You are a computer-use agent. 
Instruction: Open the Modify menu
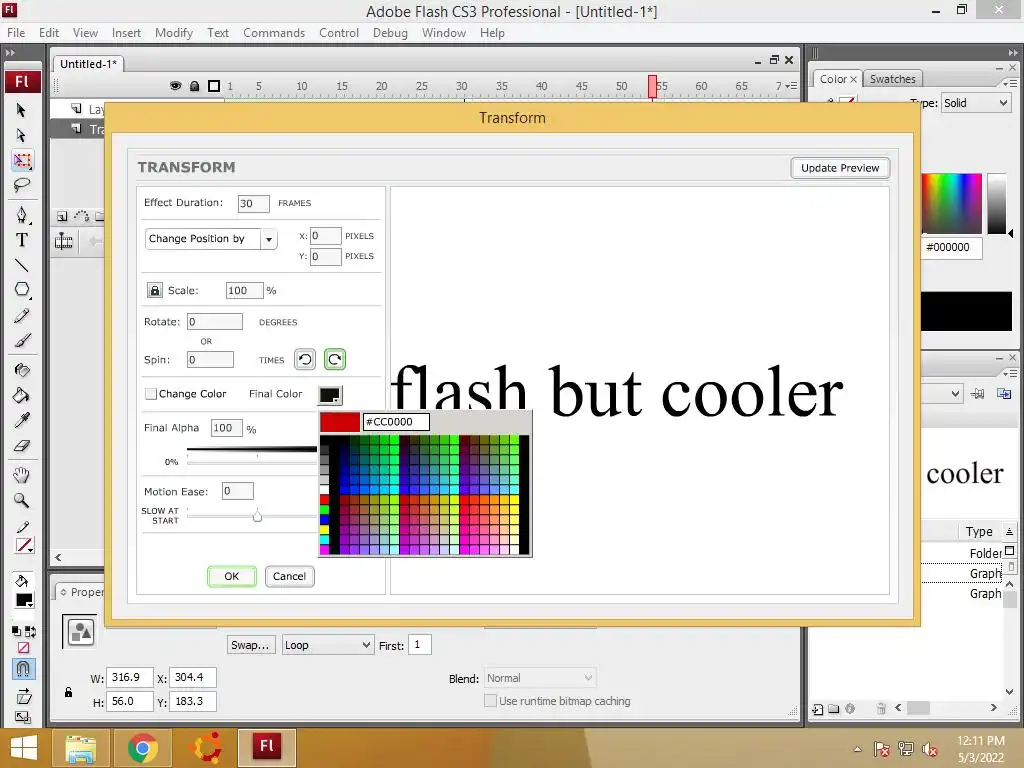(174, 33)
